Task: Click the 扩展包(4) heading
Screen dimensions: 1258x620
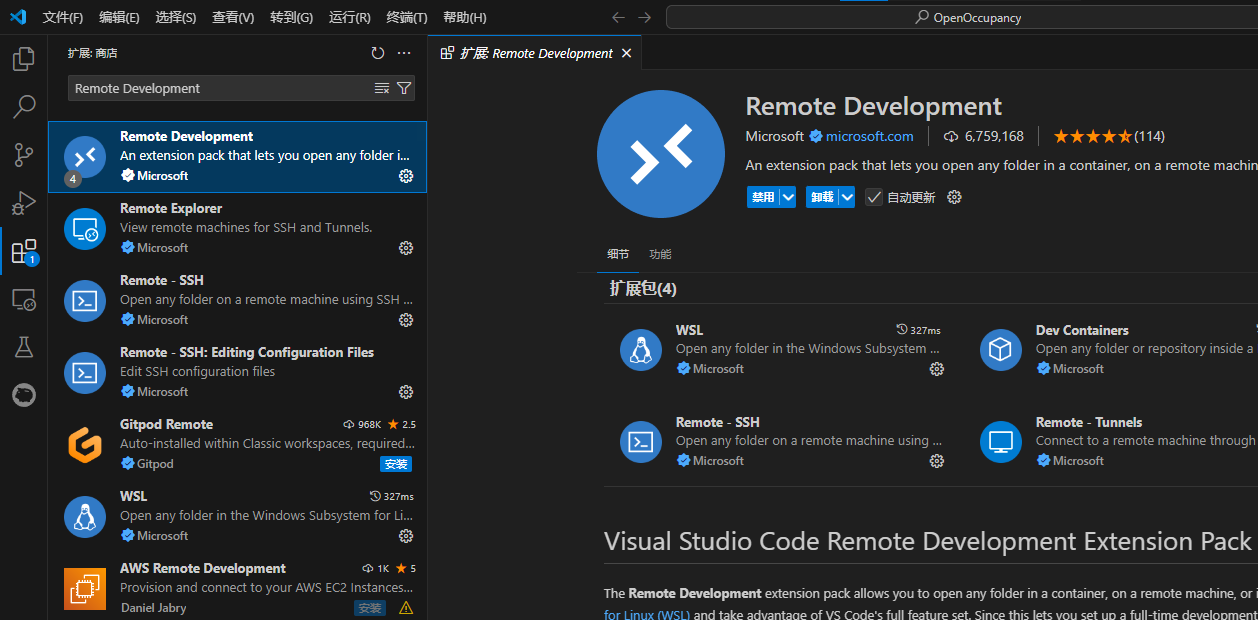Action: [643, 289]
